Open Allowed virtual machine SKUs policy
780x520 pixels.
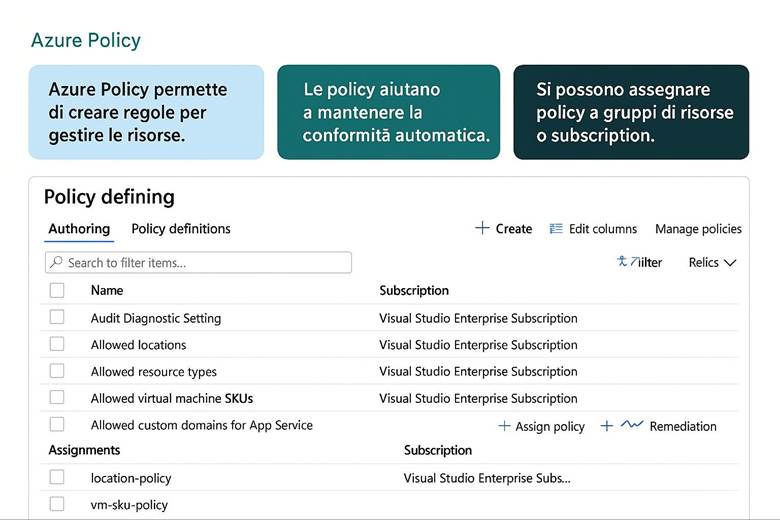172,398
